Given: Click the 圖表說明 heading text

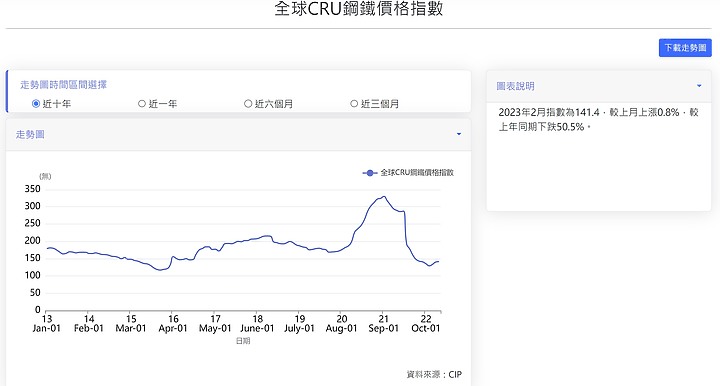Looking at the screenshot, I should [515, 86].
